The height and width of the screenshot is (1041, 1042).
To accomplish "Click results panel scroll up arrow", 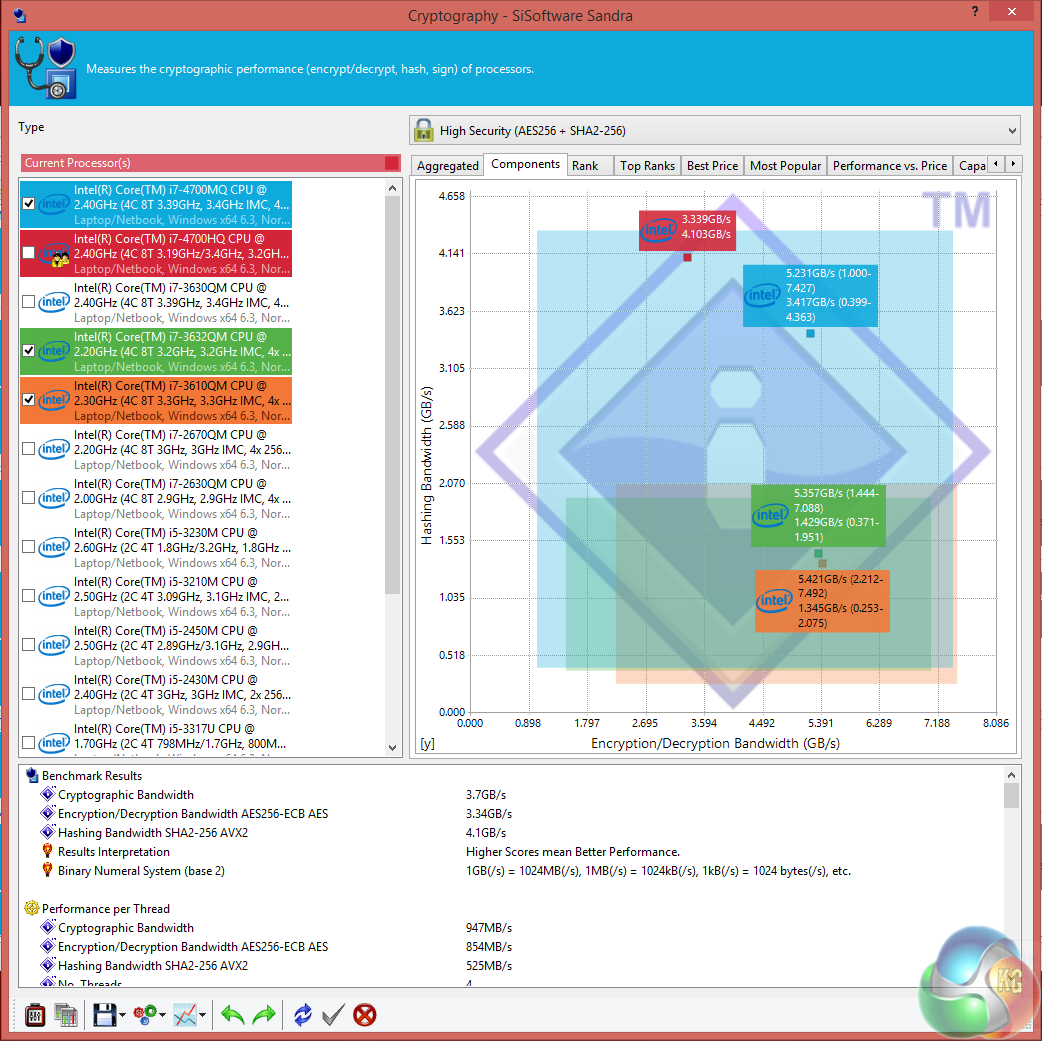I will pos(1011,775).
